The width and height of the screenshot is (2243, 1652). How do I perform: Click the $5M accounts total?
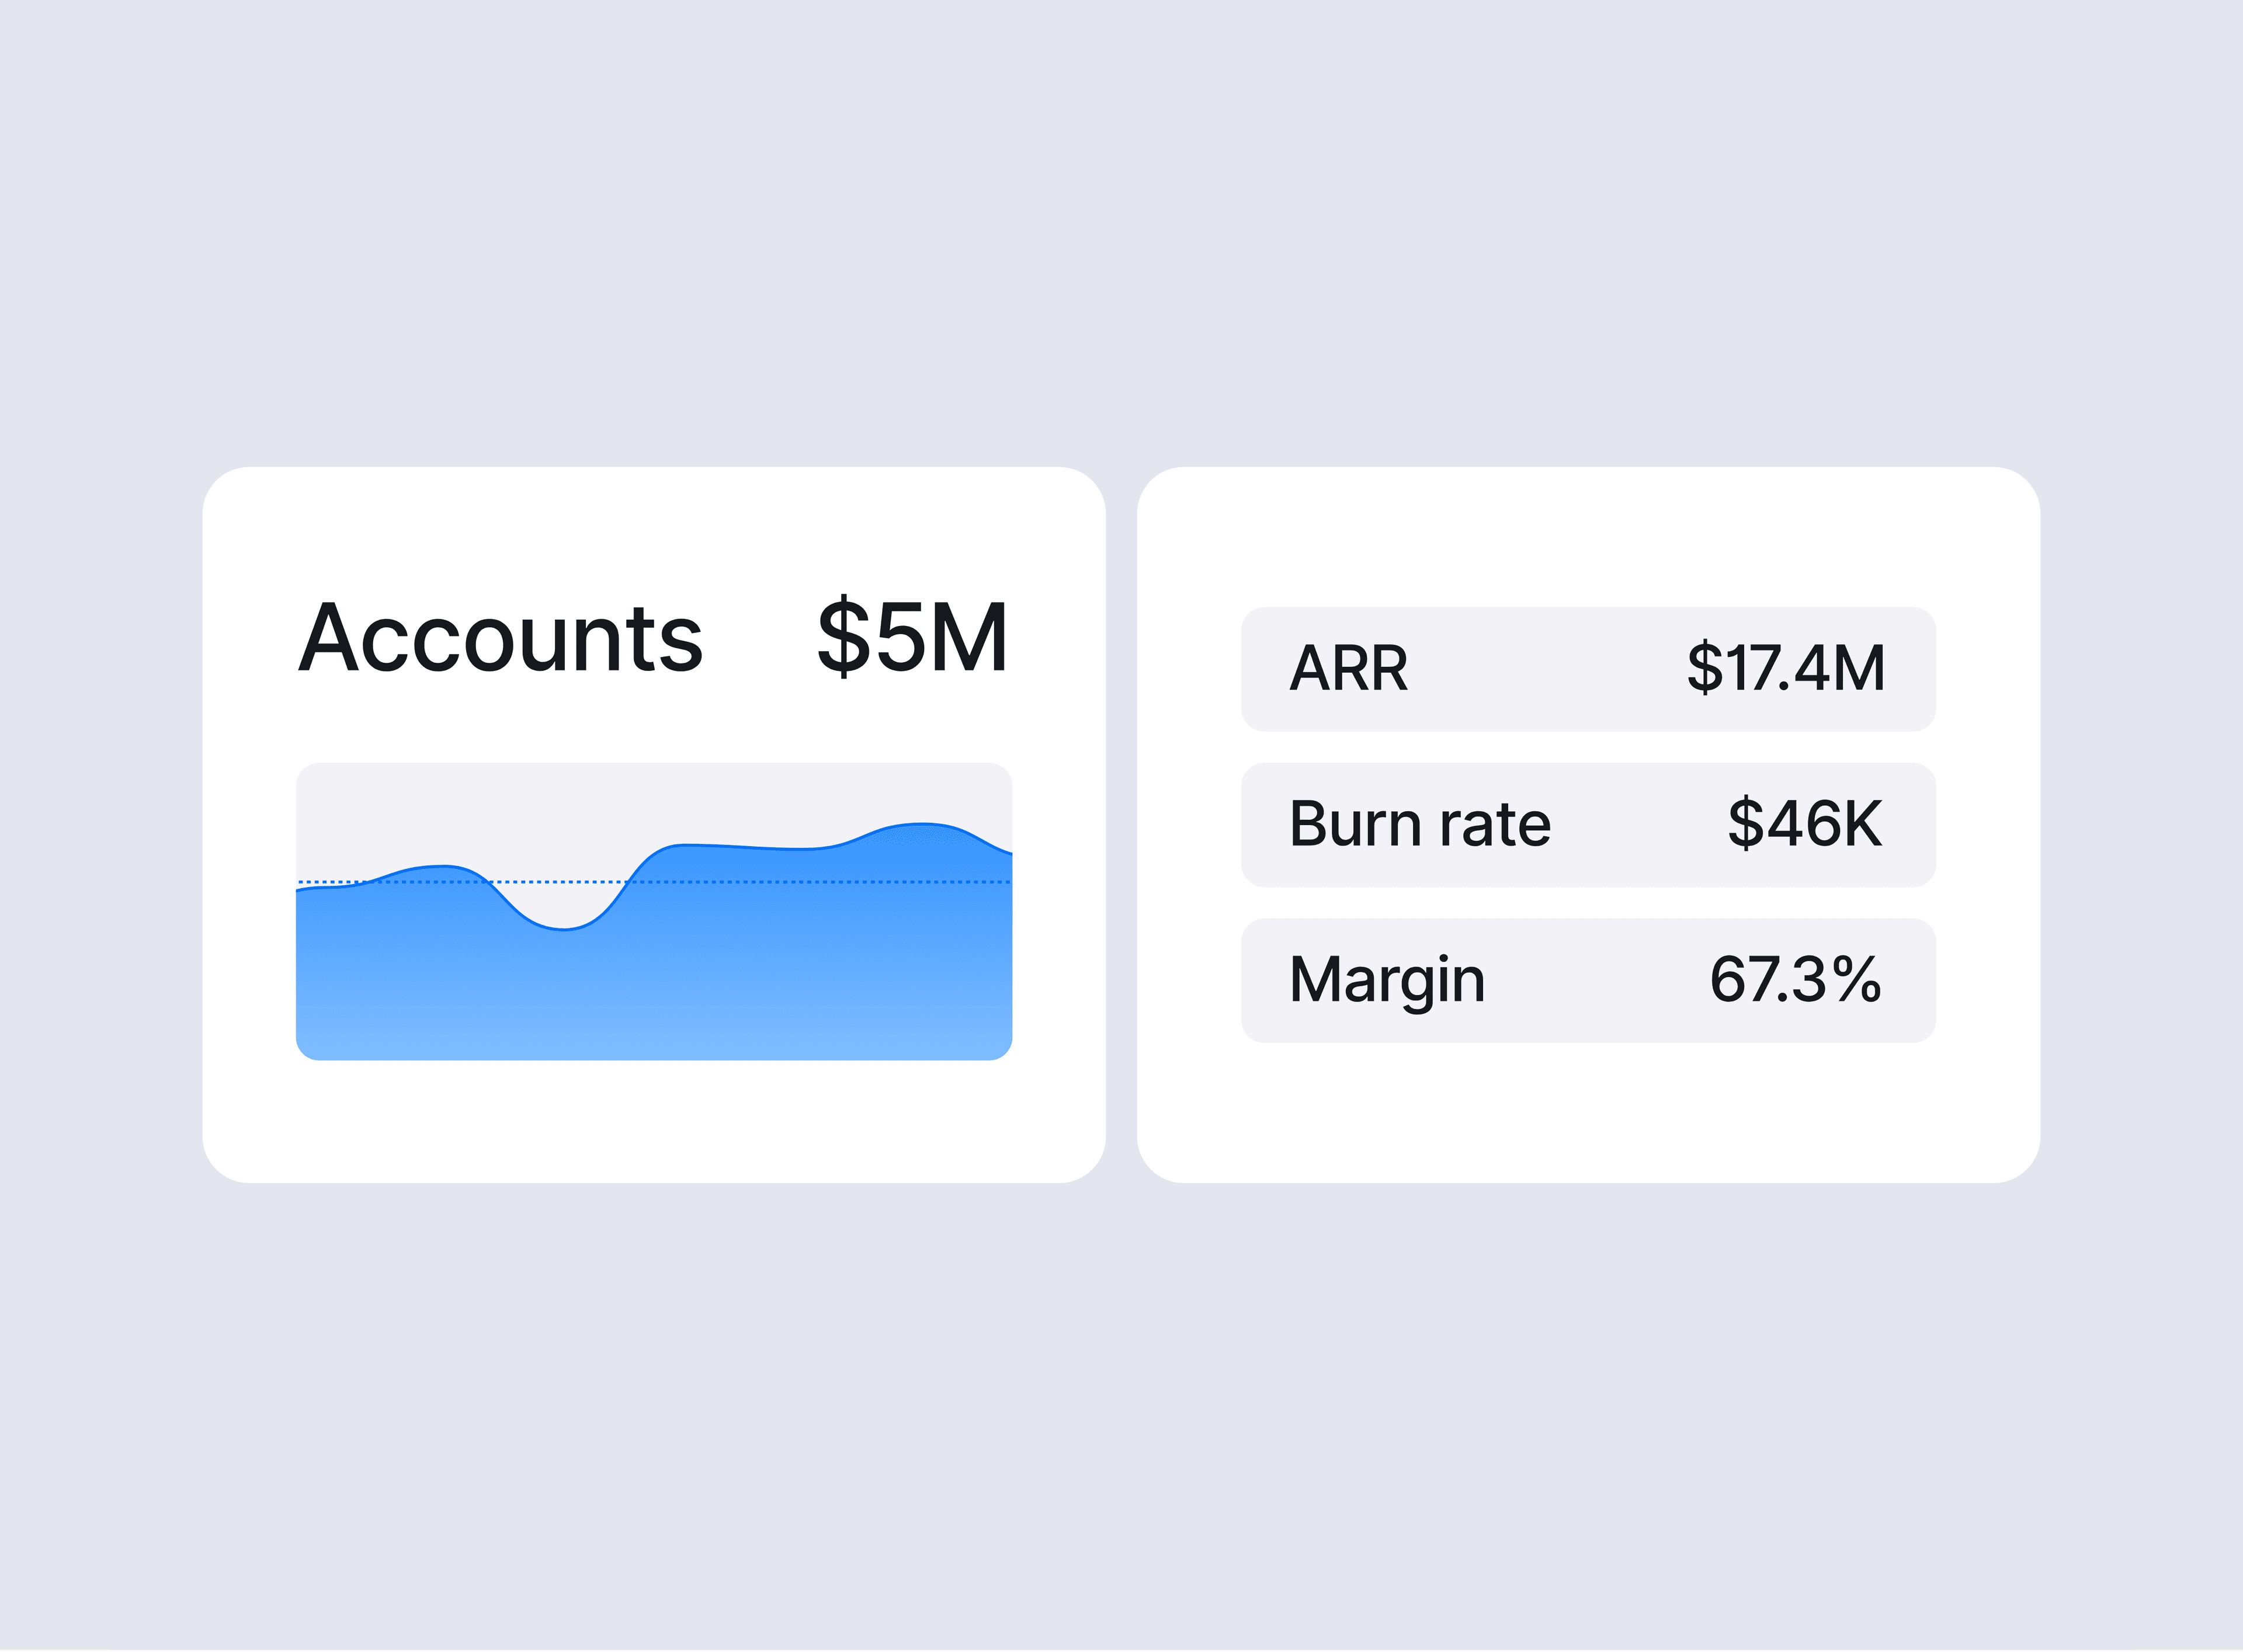coord(911,638)
